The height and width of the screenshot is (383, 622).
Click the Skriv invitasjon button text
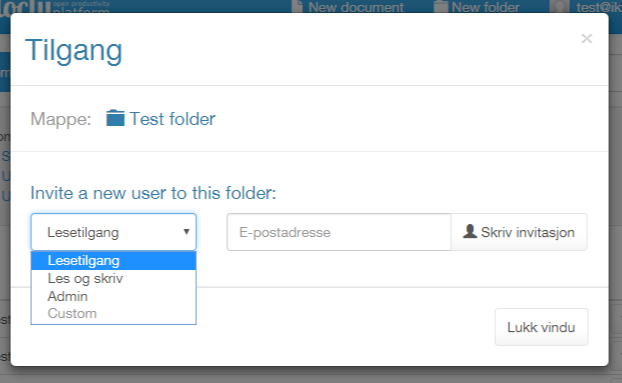[528, 232]
